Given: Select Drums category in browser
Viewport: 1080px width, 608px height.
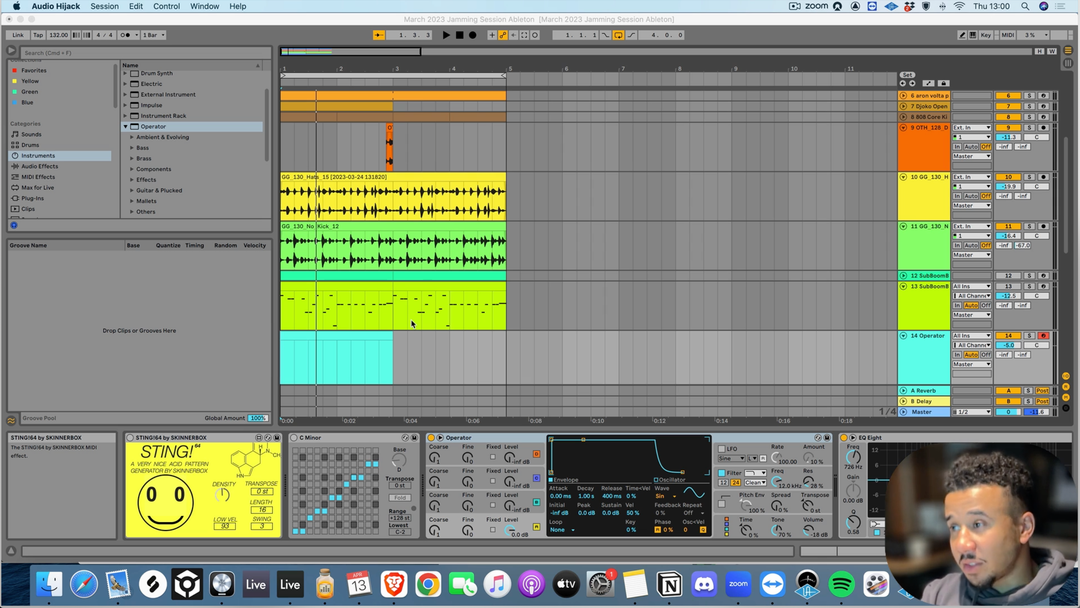Looking at the screenshot, I should [30, 145].
